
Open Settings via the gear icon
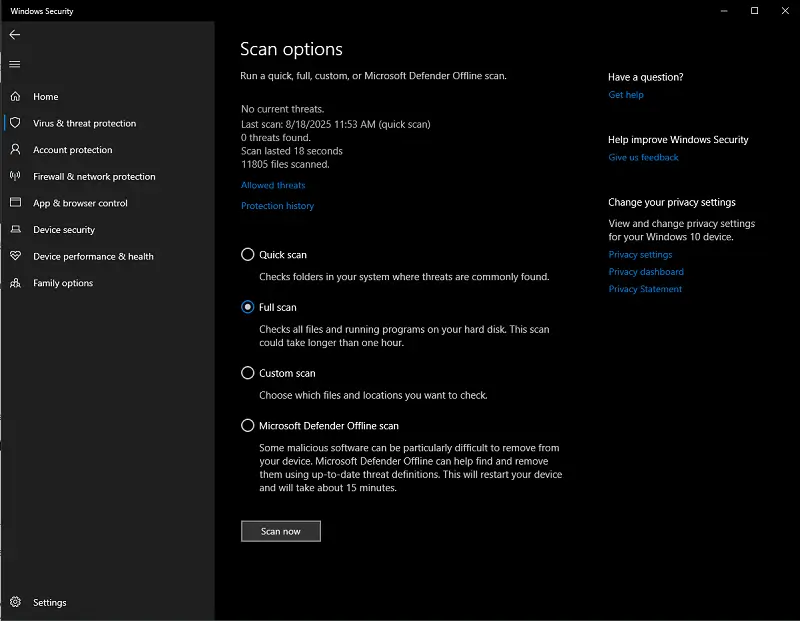pyautogui.click(x=15, y=603)
